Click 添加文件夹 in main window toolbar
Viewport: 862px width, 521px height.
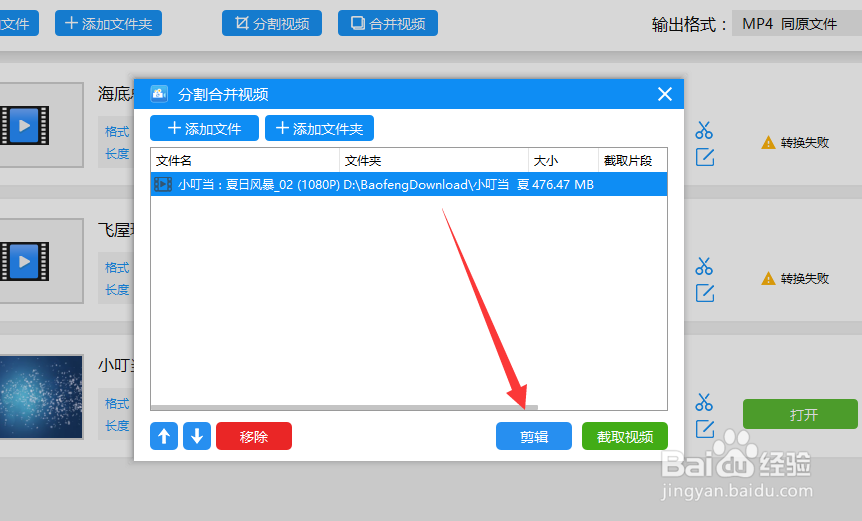click(x=108, y=24)
